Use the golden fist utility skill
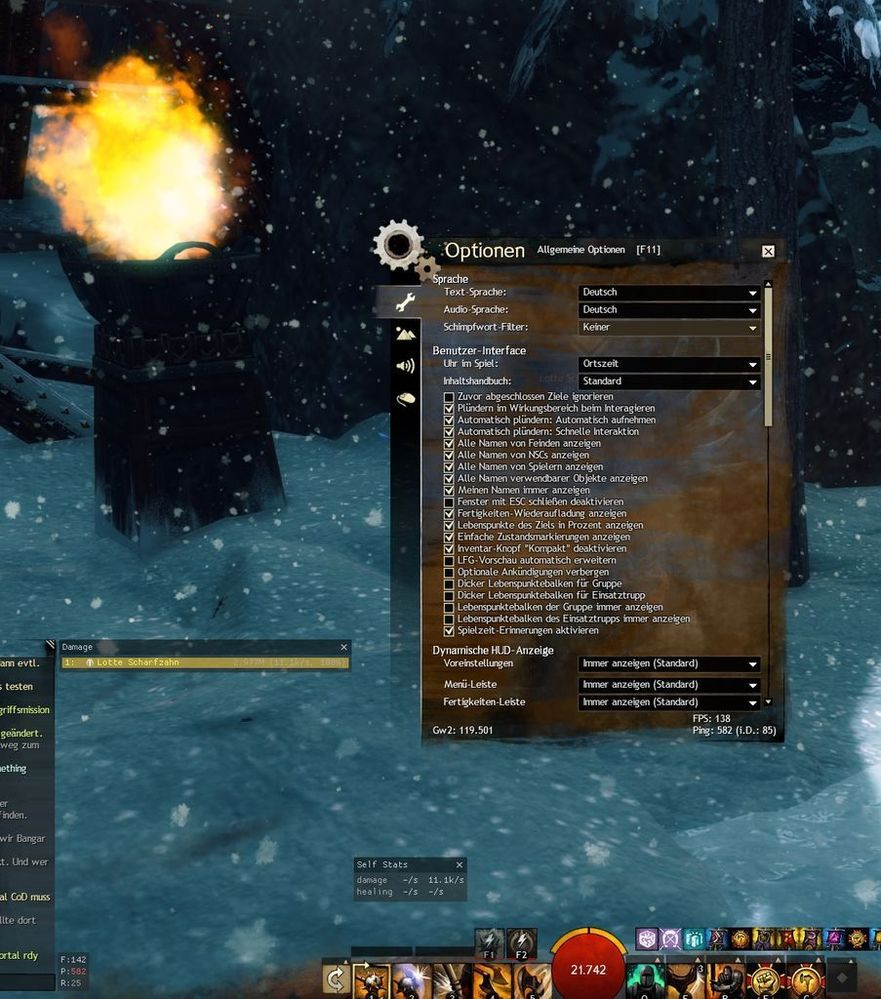 tap(766, 981)
